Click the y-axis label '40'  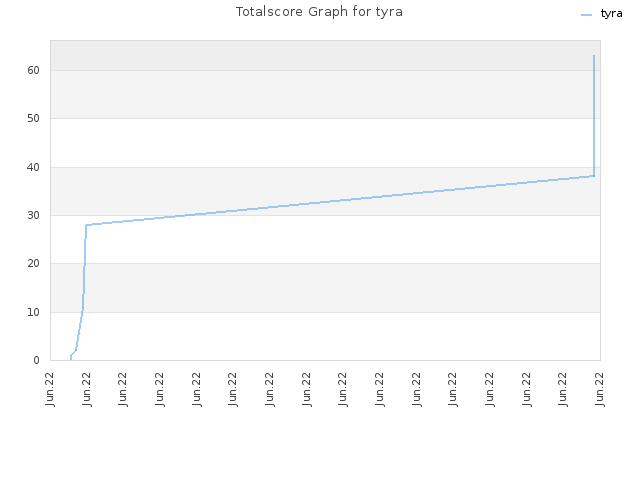click(33, 167)
